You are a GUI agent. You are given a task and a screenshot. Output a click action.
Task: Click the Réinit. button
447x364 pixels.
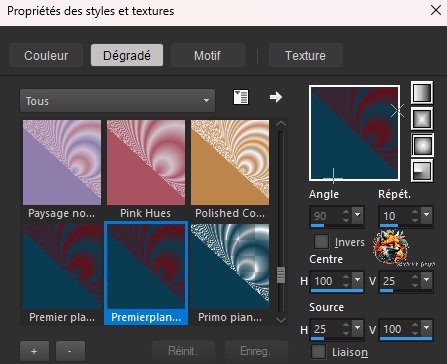183,351
